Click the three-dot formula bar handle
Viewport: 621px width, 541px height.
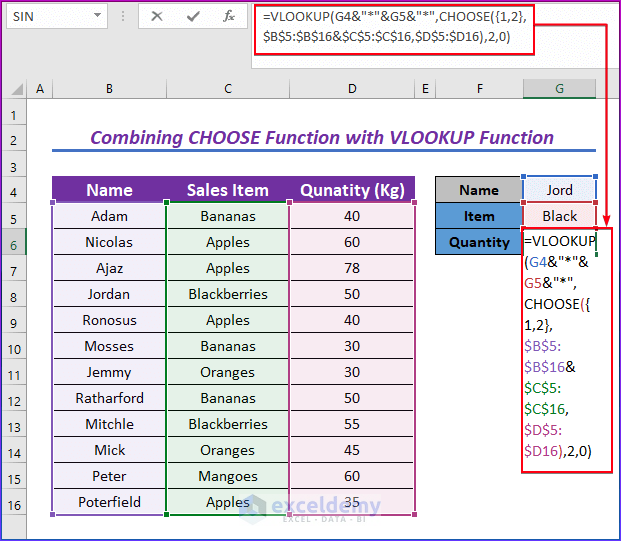(123, 16)
